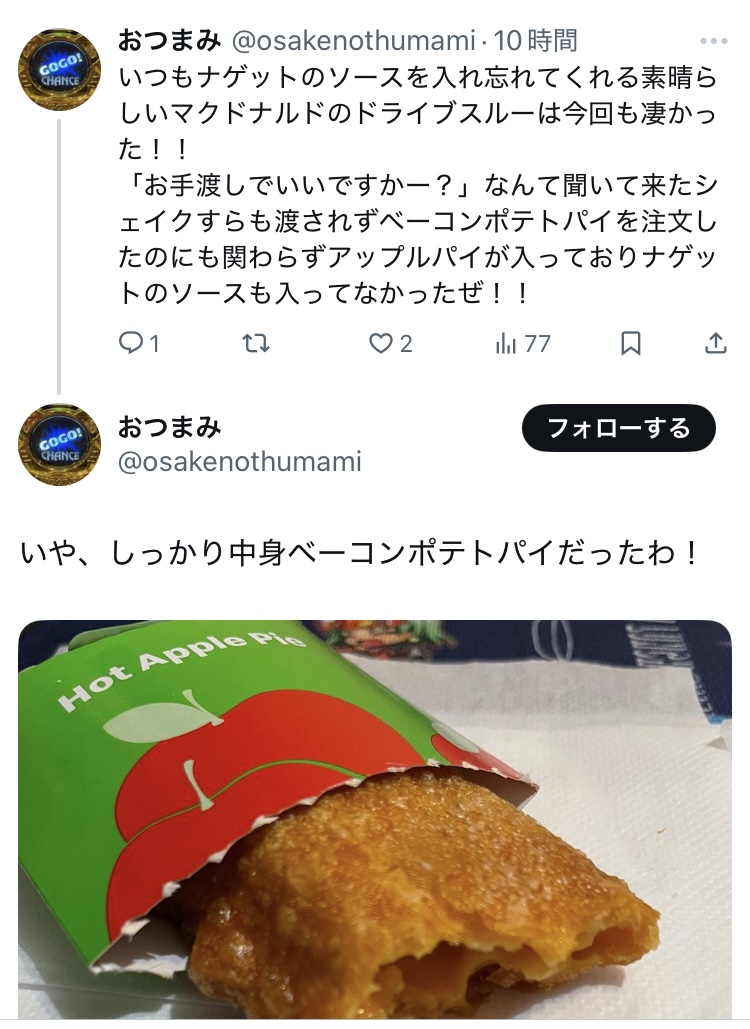This screenshot has height=1029, width=750.
Task: Bookmark the first tweet
Action: tap(631, 343)
